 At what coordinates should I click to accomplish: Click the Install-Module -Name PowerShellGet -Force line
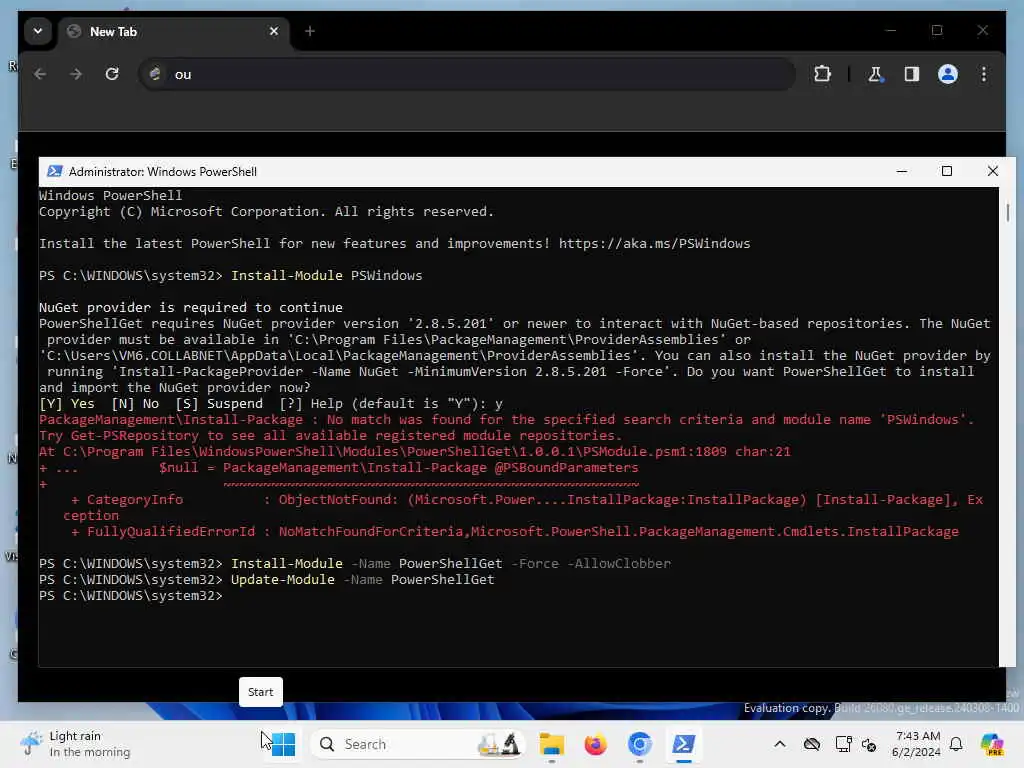(355, 564)
